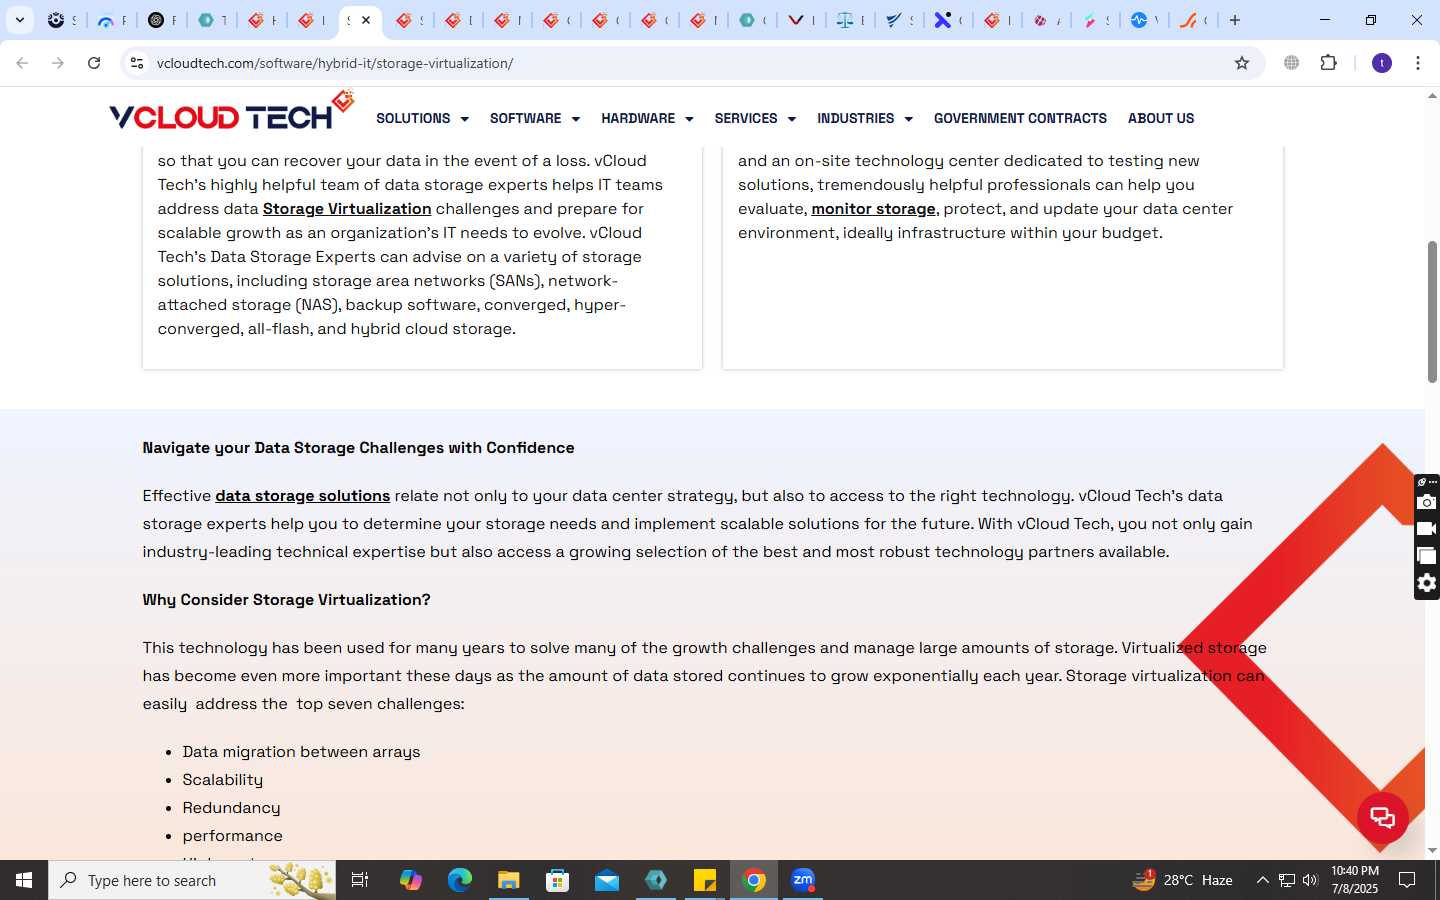Follow the monitor storage link
This screenshot has height=900, width=1440.
(873, 209)
